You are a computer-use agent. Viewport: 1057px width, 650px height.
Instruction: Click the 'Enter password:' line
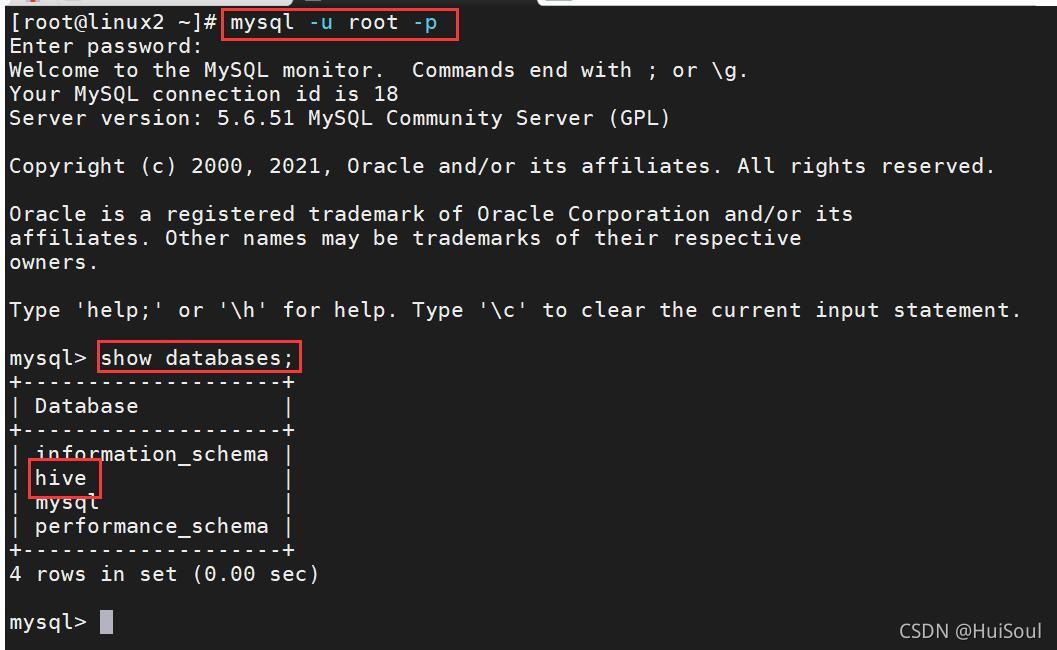pyautogui.click(x=106, y=47)
